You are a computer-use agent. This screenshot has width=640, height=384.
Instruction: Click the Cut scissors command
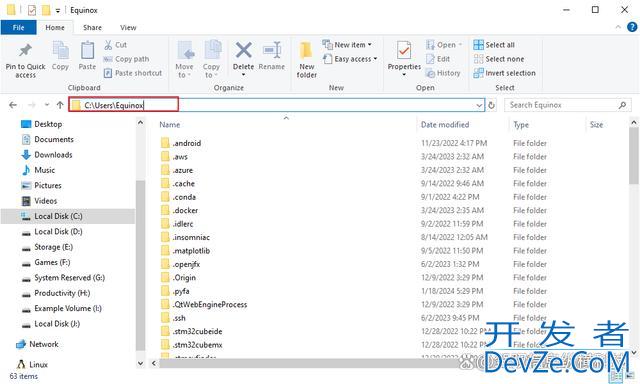[x=115, y=45]
